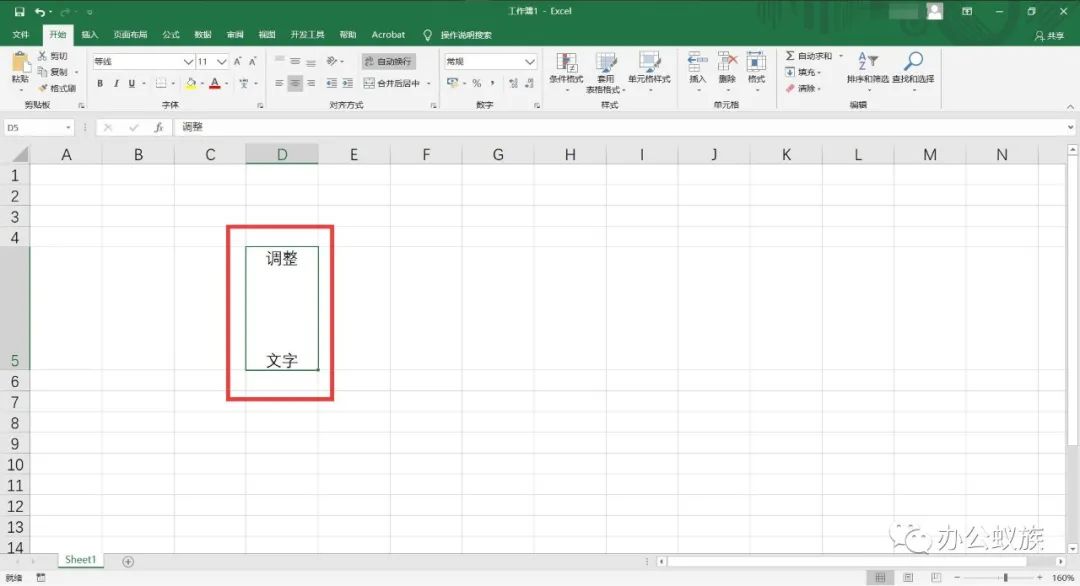Apply comma style number format
1080x586 pixels.
(492, 83)
